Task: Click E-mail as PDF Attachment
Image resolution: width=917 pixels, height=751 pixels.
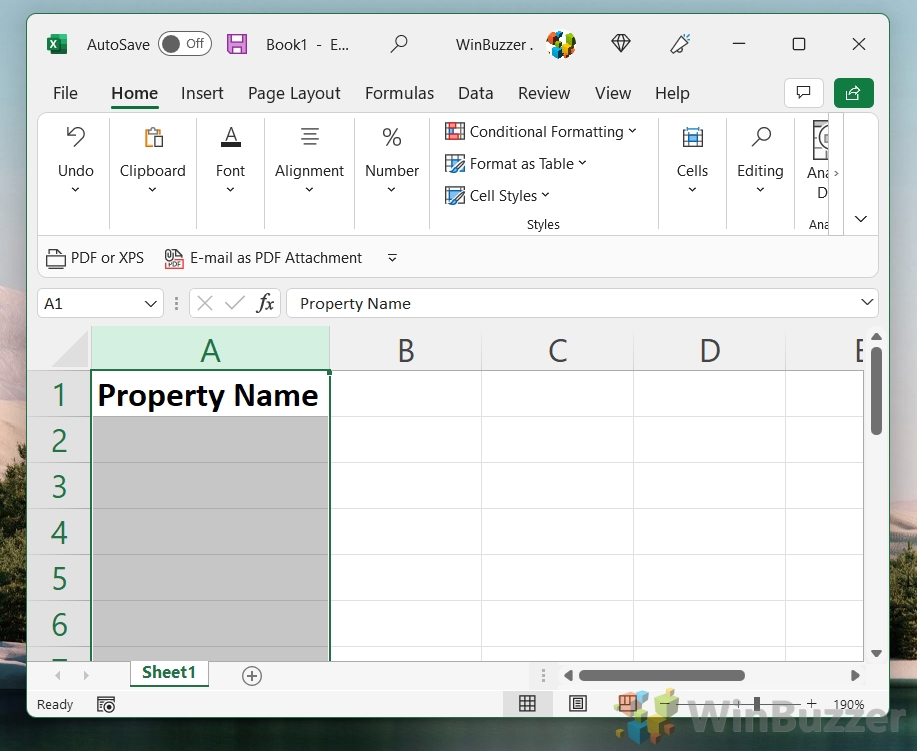Action: point(263,258)
